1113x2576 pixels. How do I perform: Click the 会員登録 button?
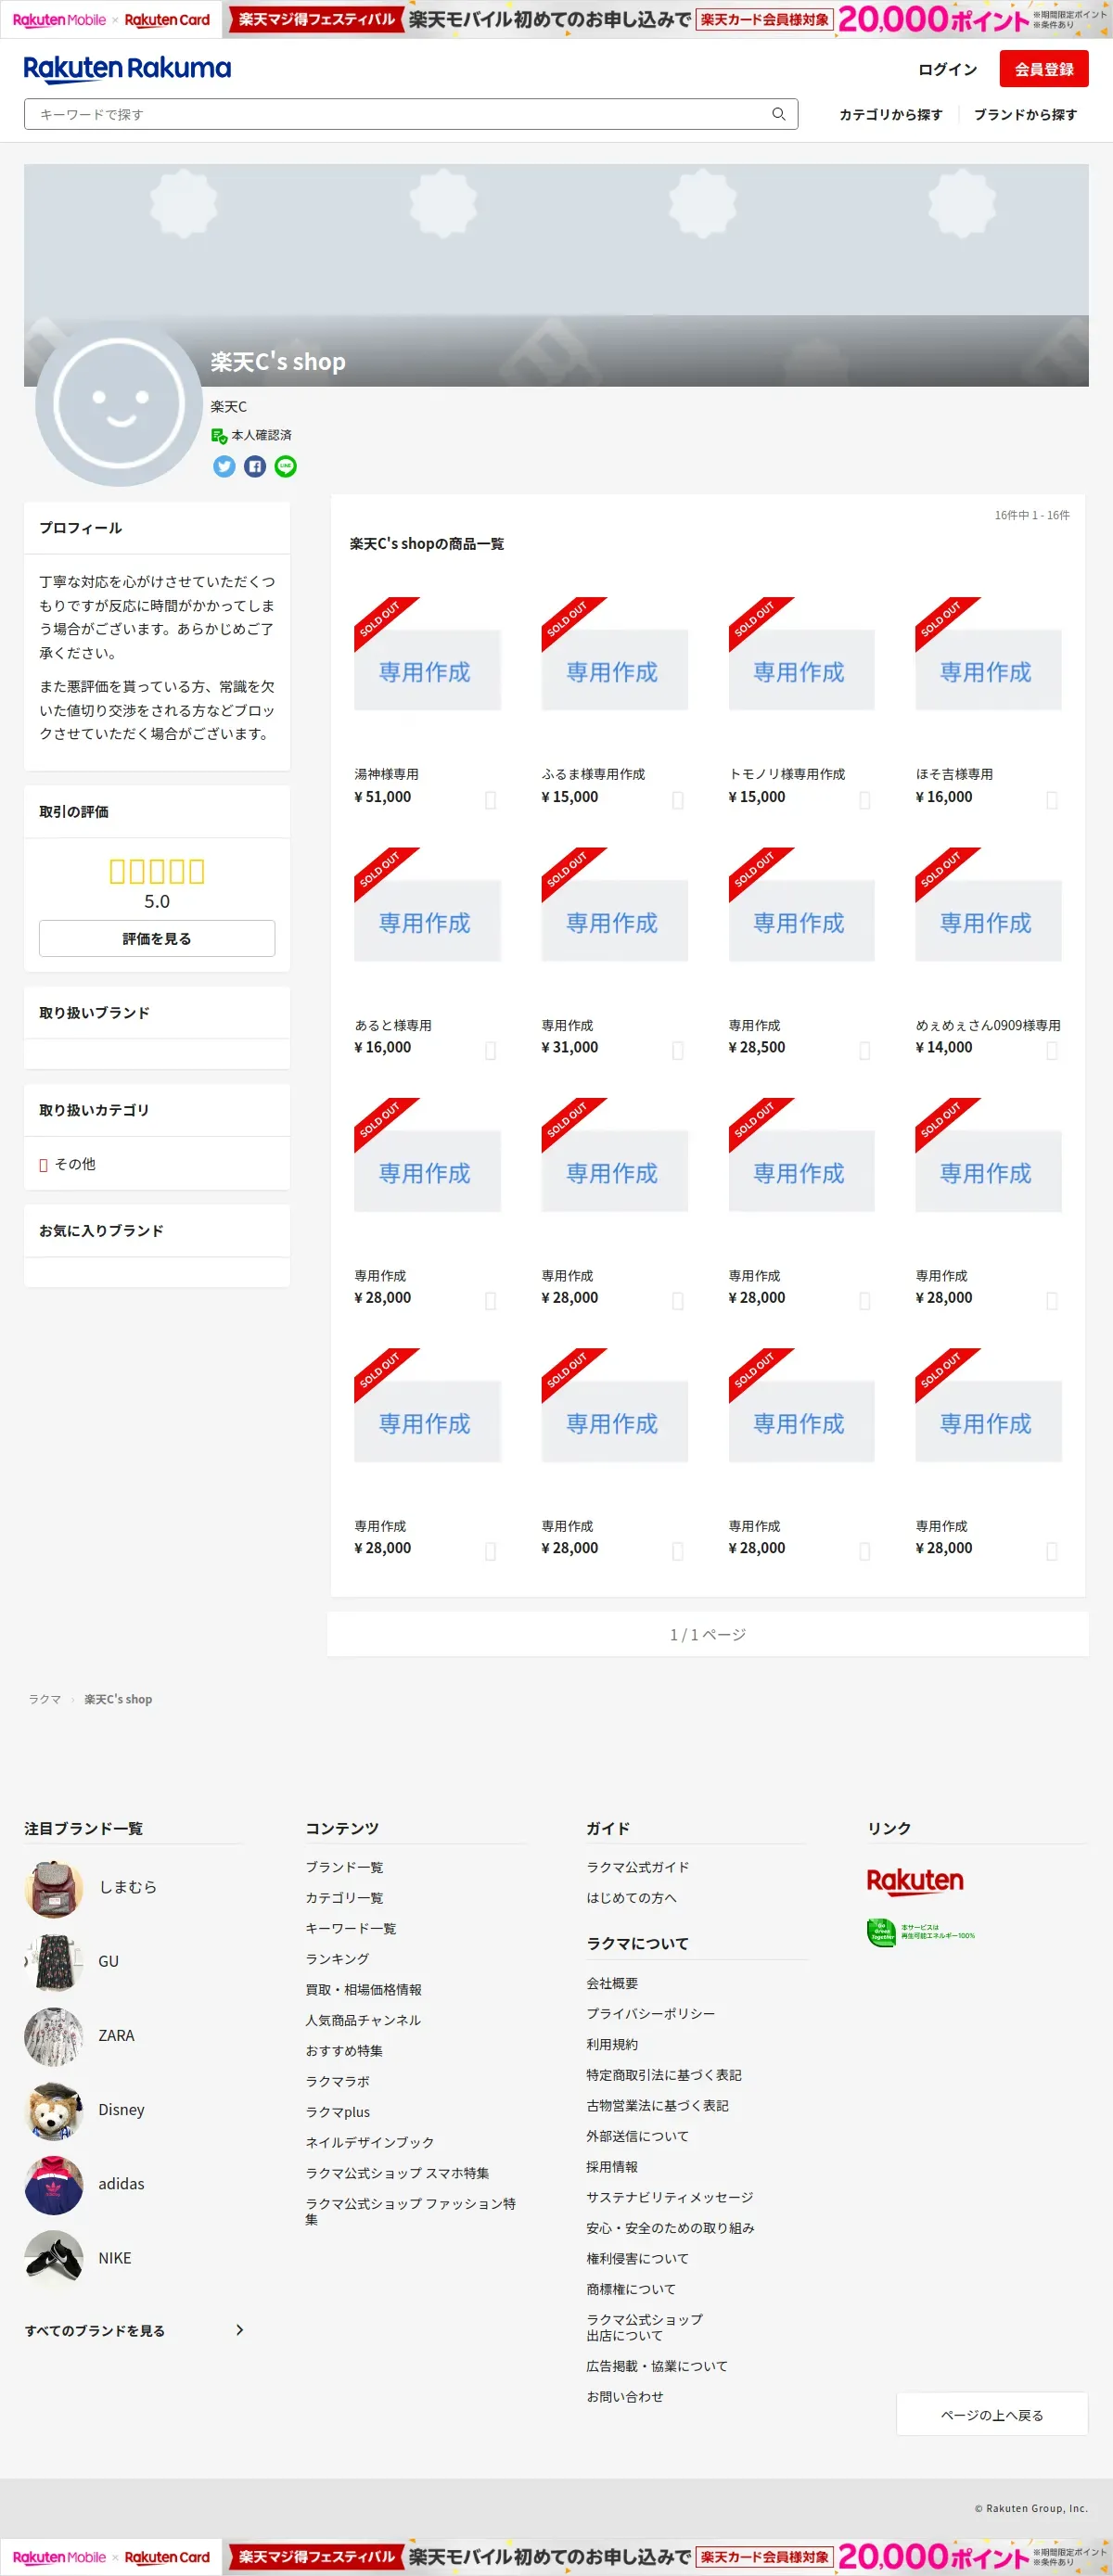[1044, 69]
